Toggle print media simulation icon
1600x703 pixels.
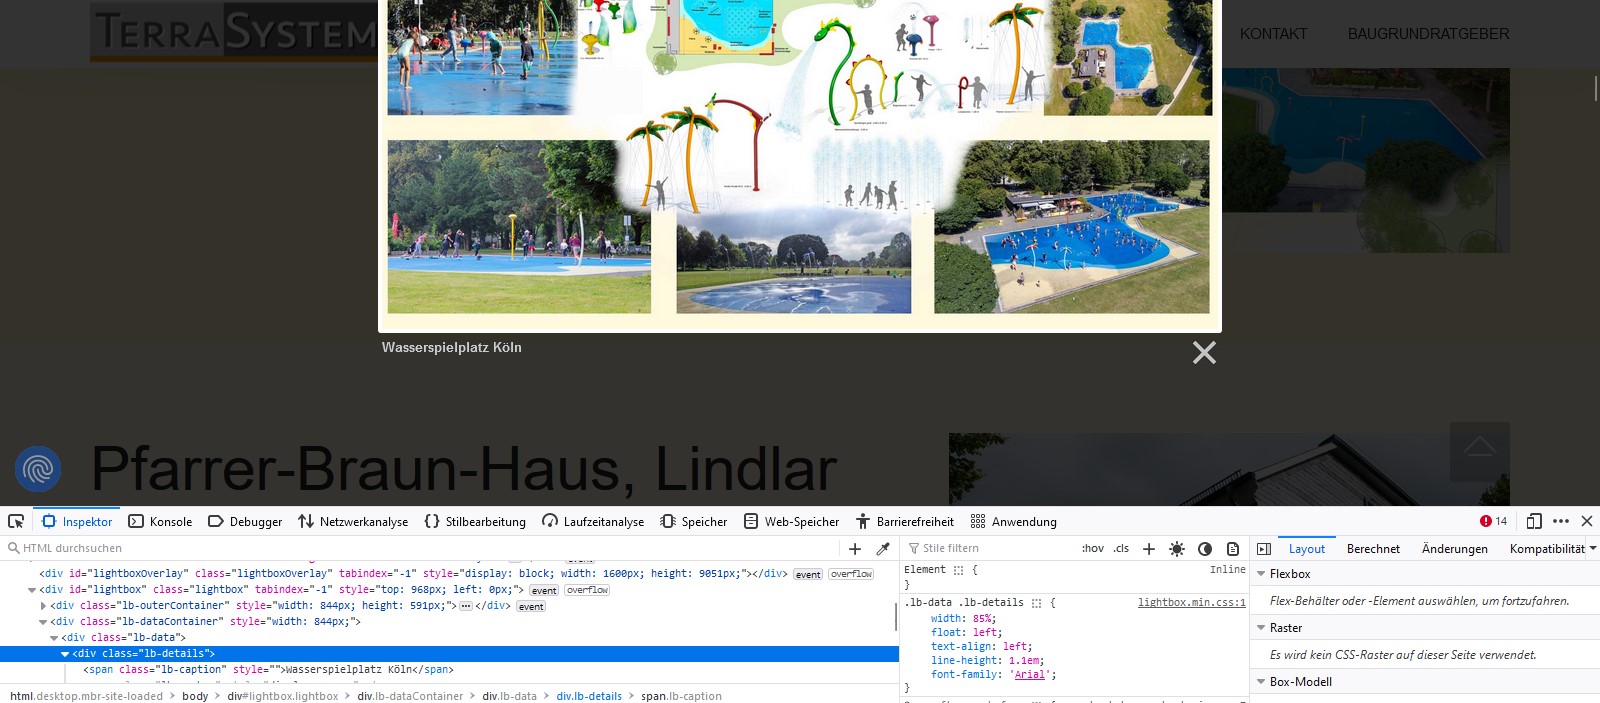coord(1233,549)
